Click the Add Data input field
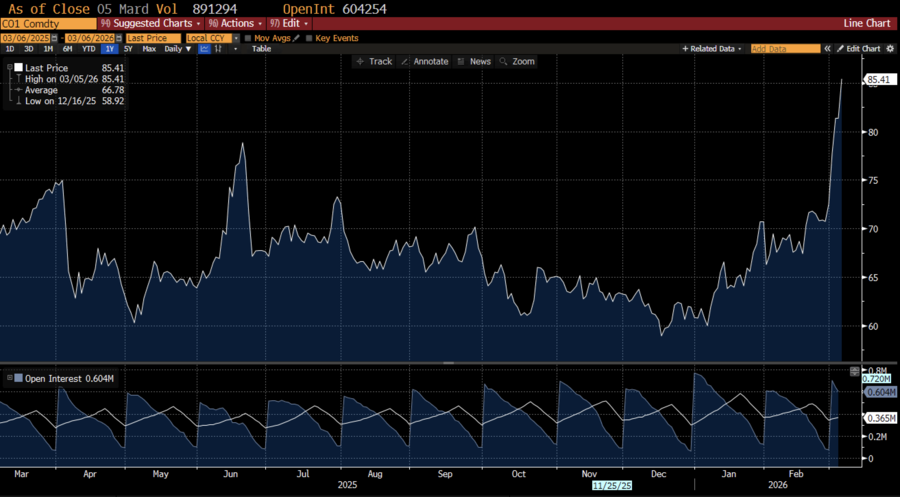Viewport: 900px width, 497px height. (x=785, y=48)
